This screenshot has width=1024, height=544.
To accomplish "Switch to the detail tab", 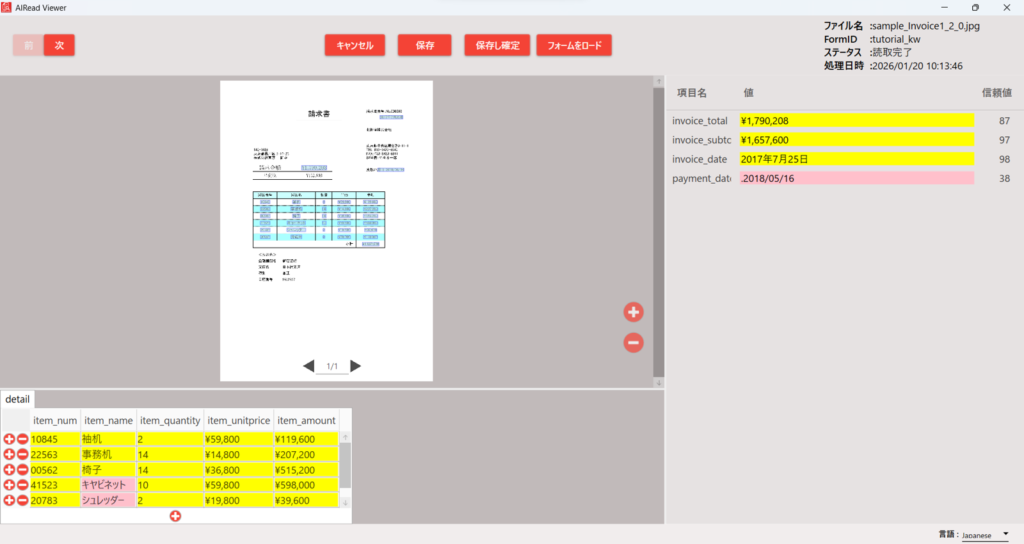I will pyautogui.click(x=17, y=399).
